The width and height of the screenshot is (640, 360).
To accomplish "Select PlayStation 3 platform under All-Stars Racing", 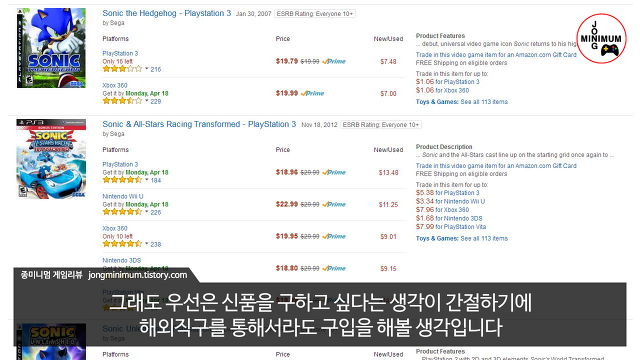I will [x=120, y=164].
